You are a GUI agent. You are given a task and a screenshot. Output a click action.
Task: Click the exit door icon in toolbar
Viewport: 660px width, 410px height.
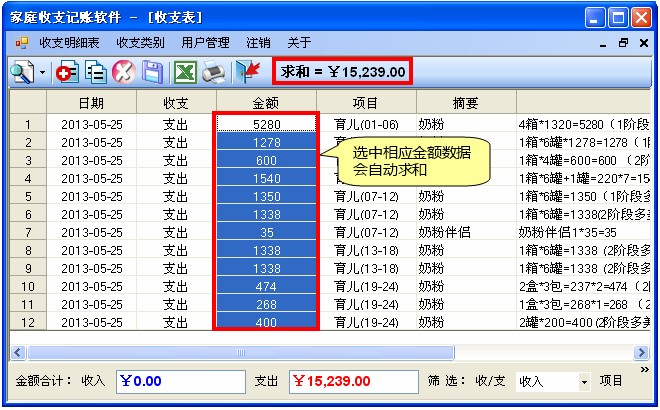pos(248,72)
